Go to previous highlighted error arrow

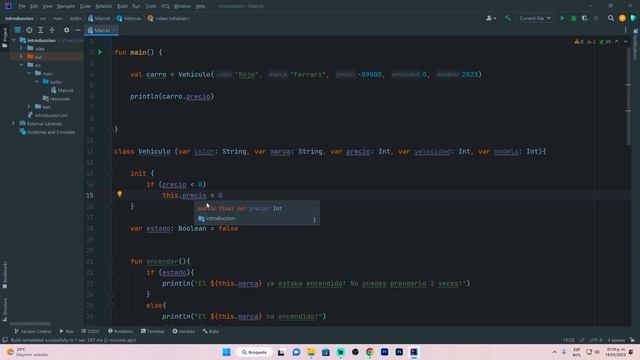617,42
